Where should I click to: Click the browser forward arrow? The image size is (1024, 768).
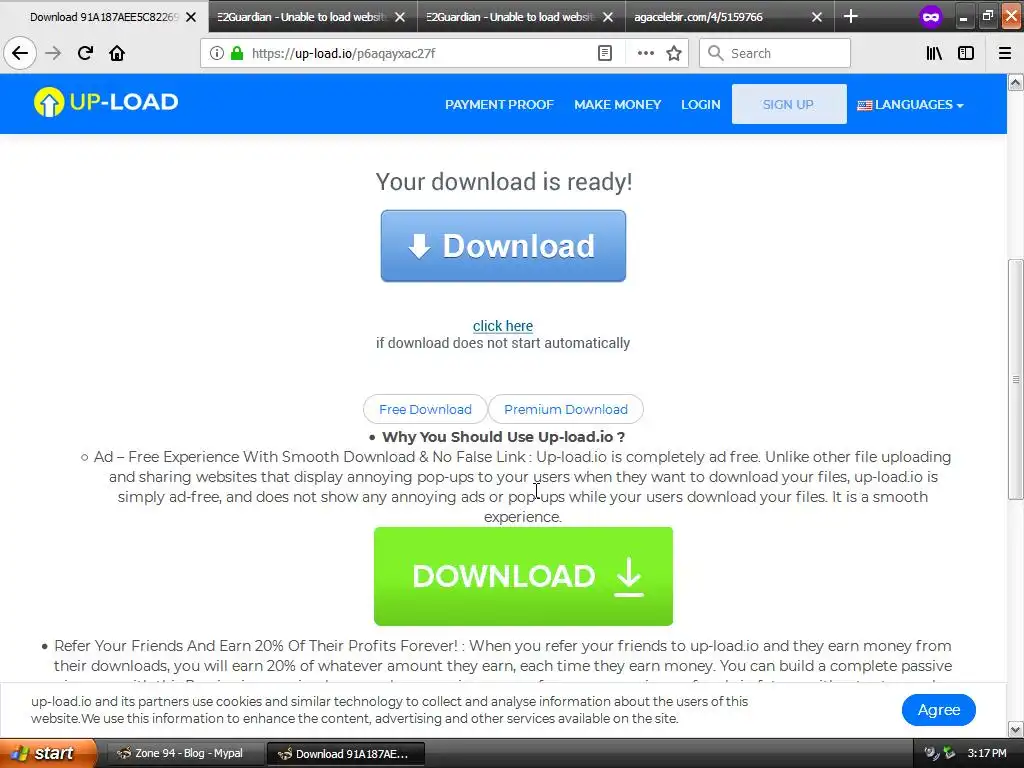pyautogui.click(x=53, y=53)
